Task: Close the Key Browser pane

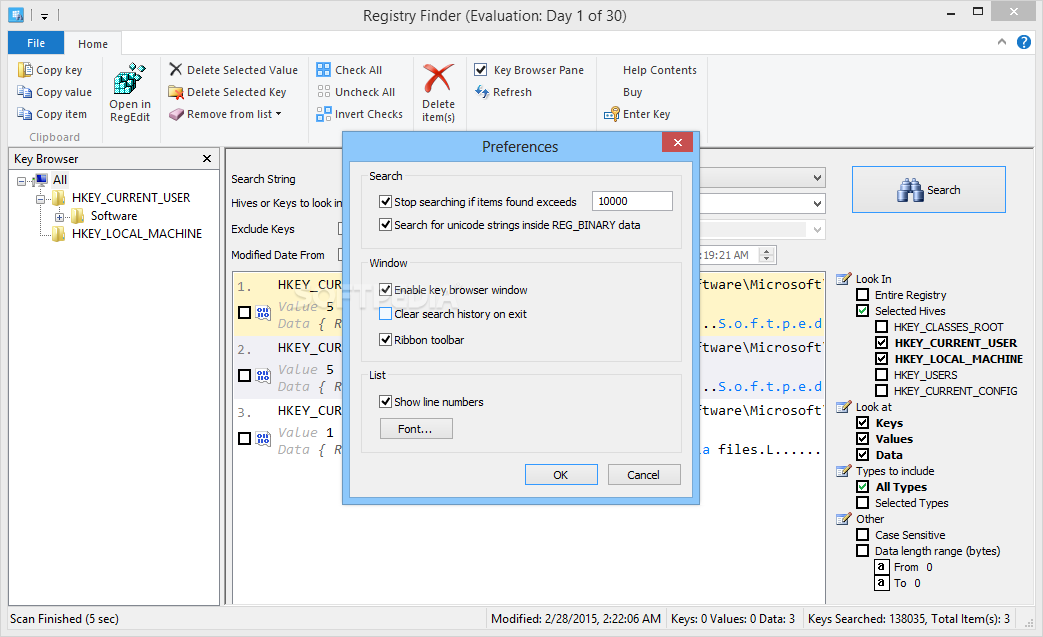Action: [207, 158]
